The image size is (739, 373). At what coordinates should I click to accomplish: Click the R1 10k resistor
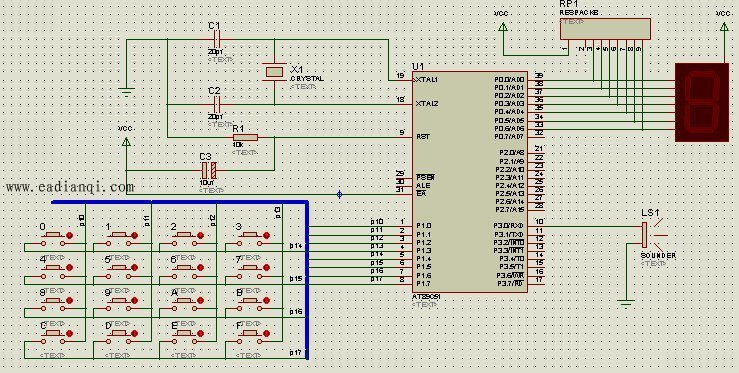(x=245, y=137)
